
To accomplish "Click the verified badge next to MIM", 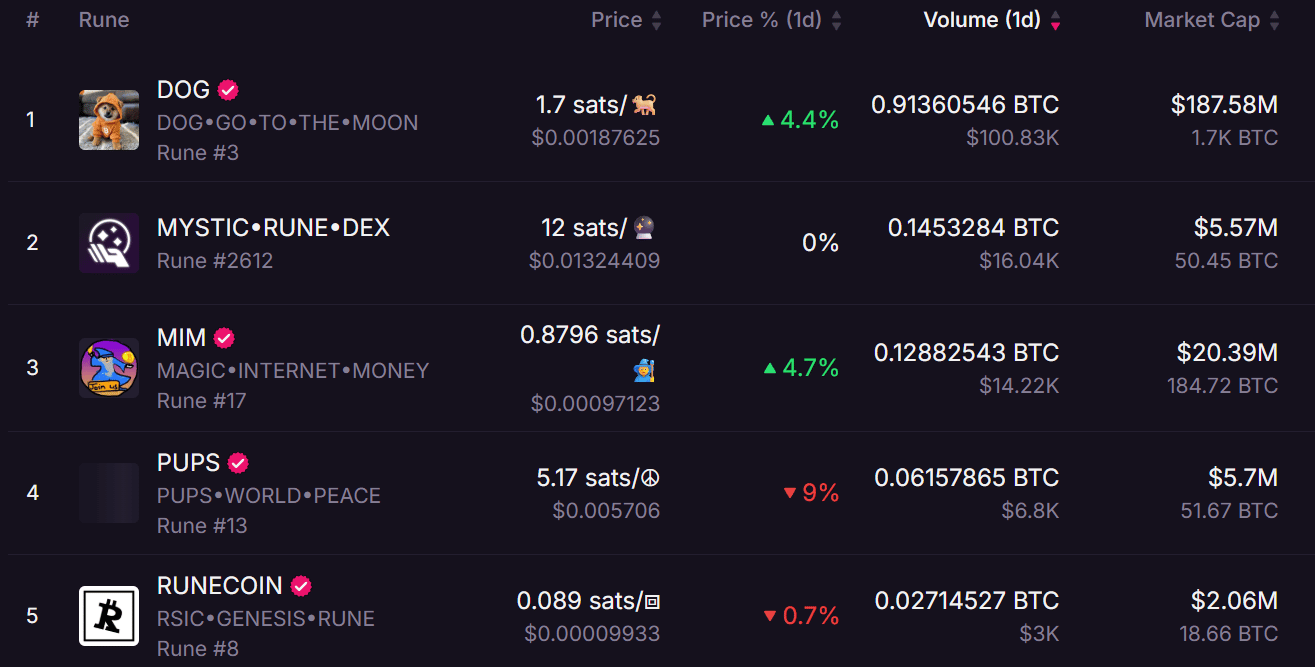I will click(225, 338).
